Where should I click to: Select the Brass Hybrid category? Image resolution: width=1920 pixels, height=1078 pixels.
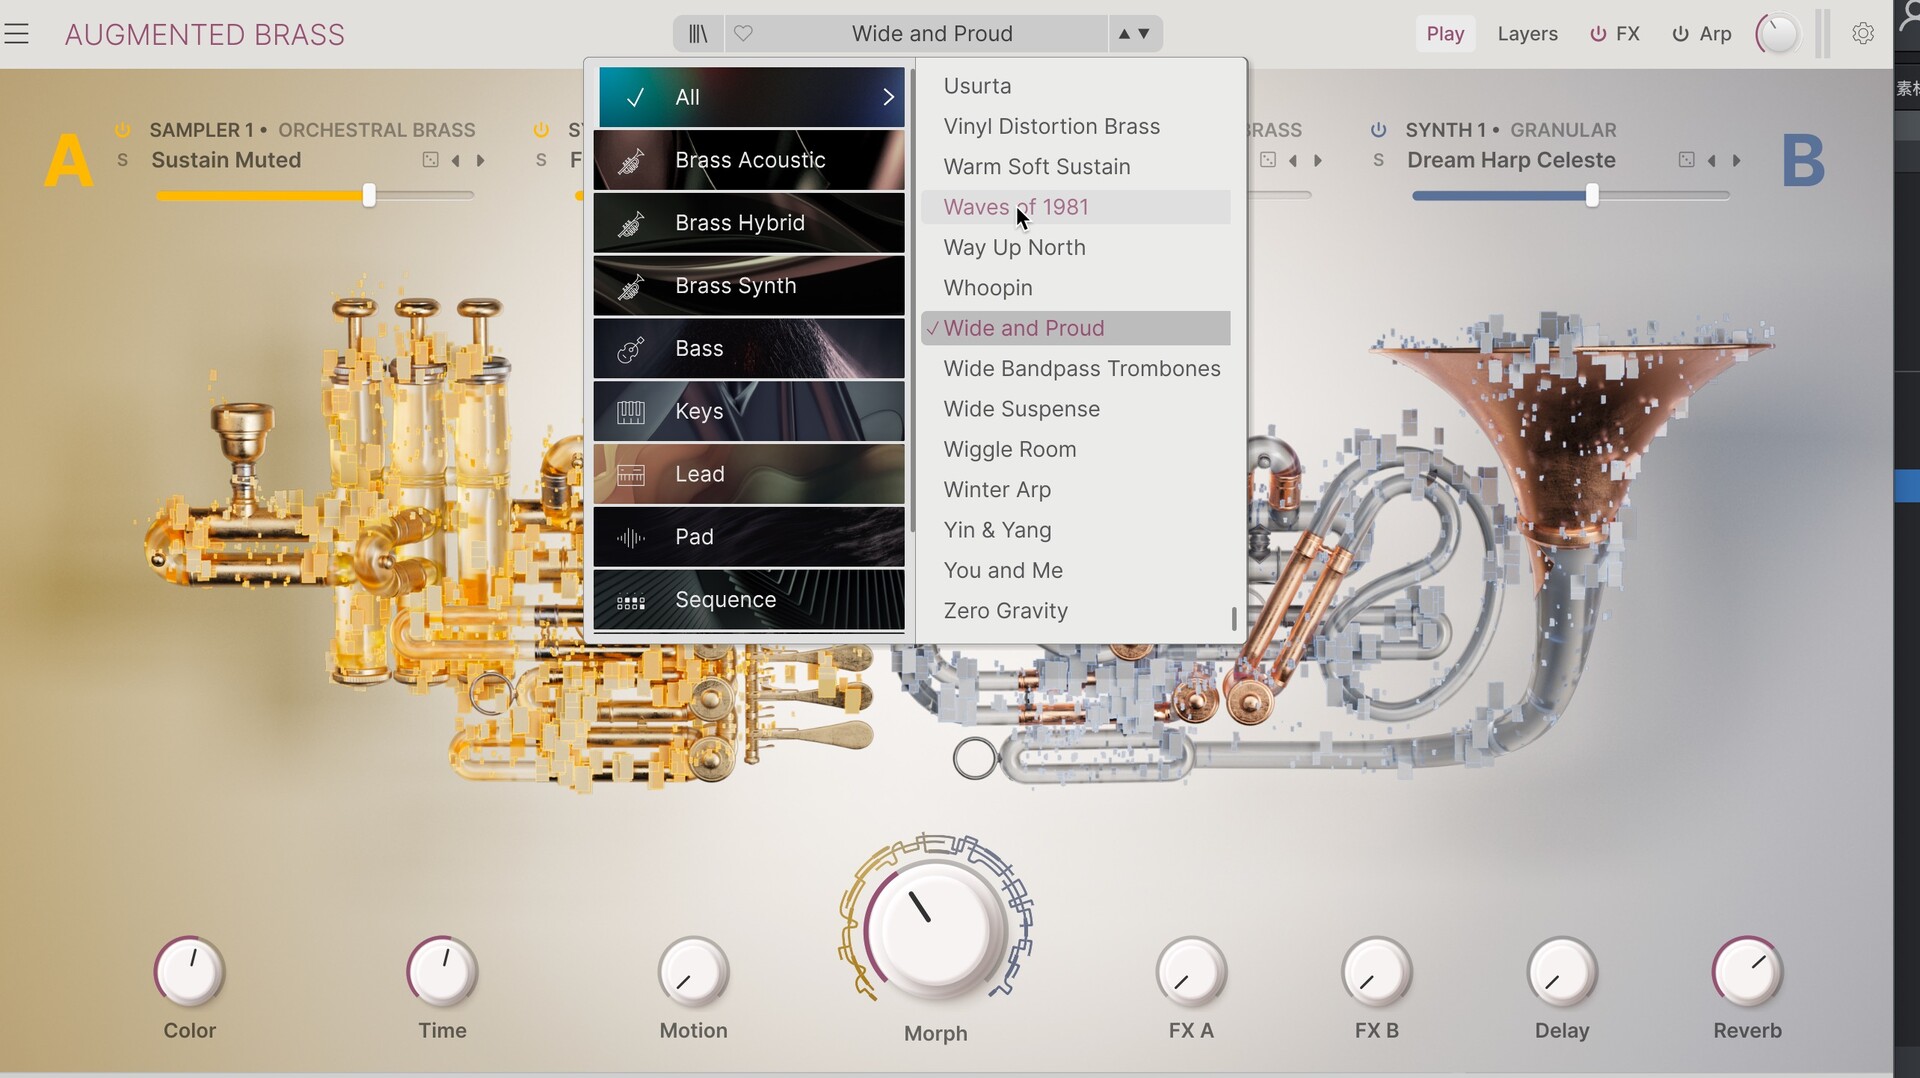point(749,223)
